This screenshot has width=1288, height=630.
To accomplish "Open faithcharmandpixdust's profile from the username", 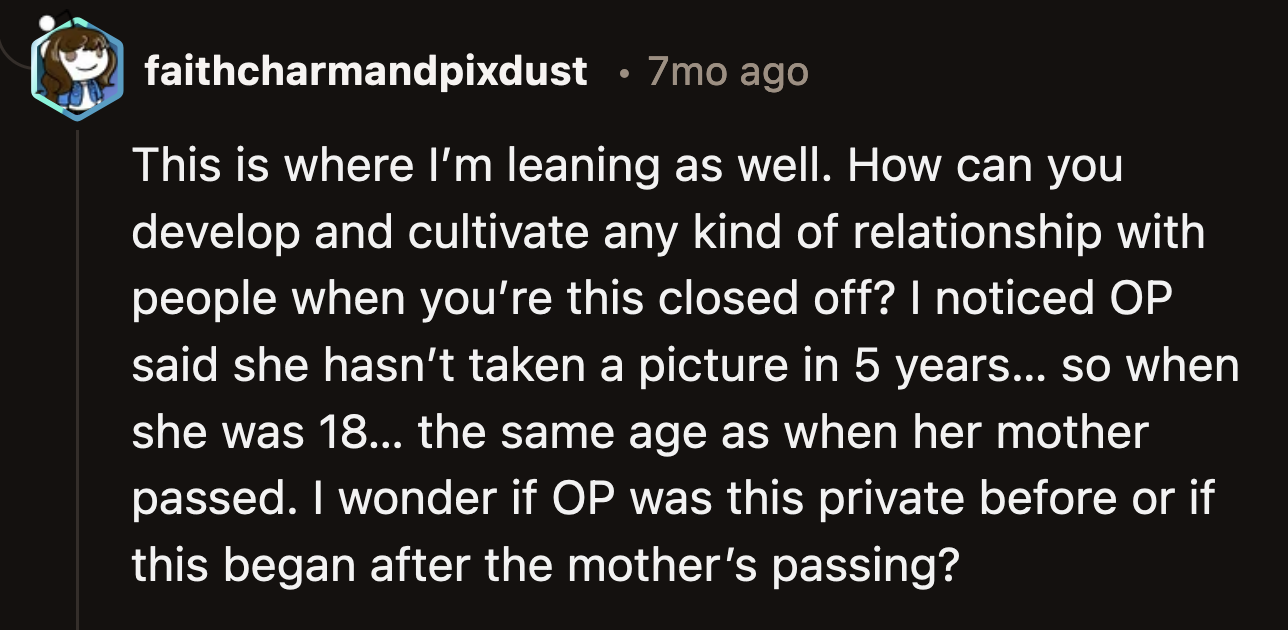I will pyautogui.click(x=365, y=70).
